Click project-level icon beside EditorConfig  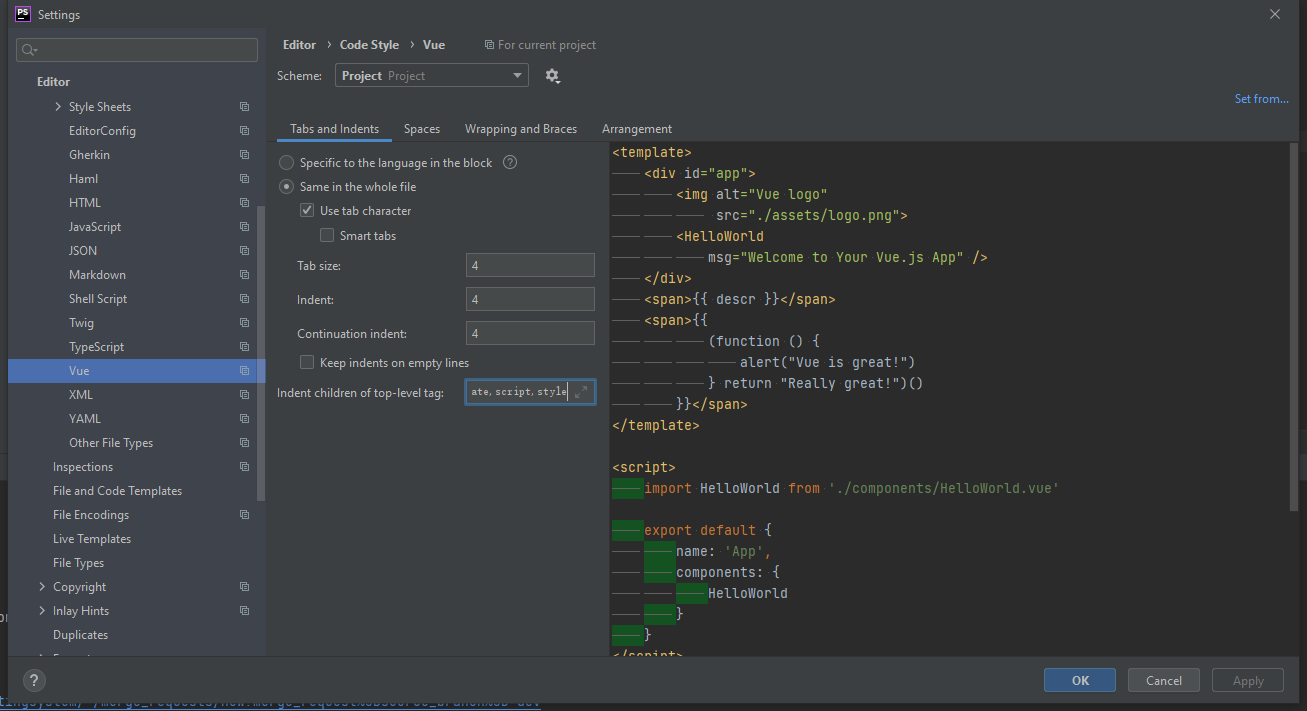[244, 131]
